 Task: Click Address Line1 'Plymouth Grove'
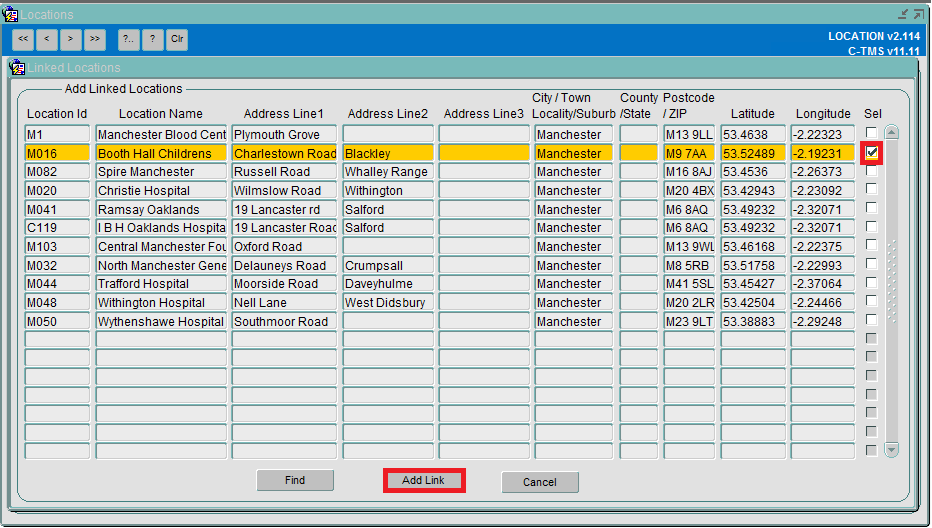click(x=284, y=134)
